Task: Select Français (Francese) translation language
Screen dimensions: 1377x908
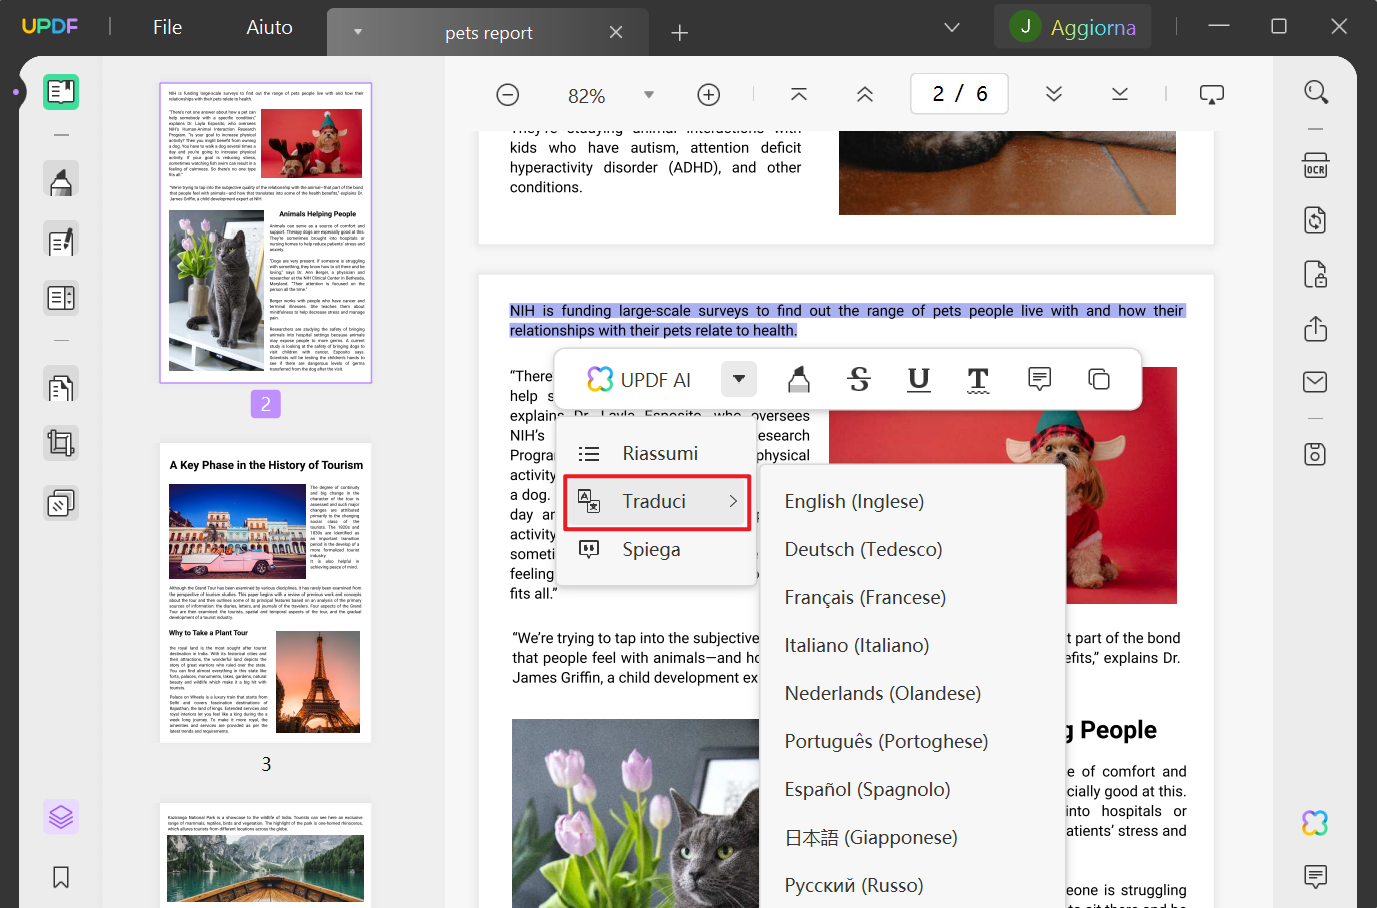Action: 865,597
